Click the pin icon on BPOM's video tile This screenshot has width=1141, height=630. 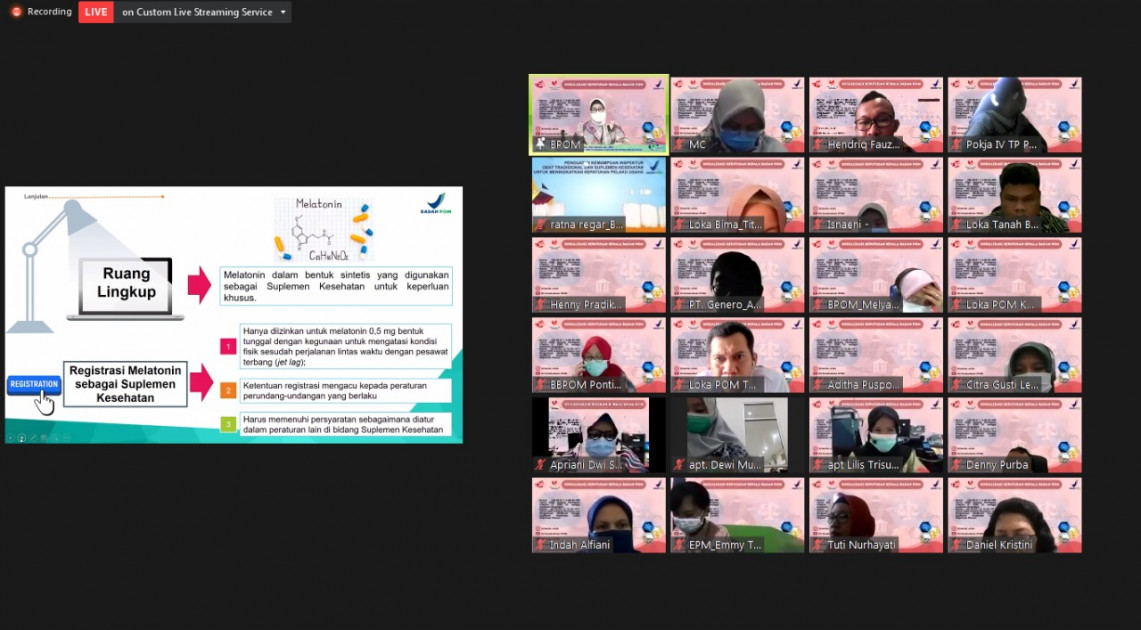point(541,145)
